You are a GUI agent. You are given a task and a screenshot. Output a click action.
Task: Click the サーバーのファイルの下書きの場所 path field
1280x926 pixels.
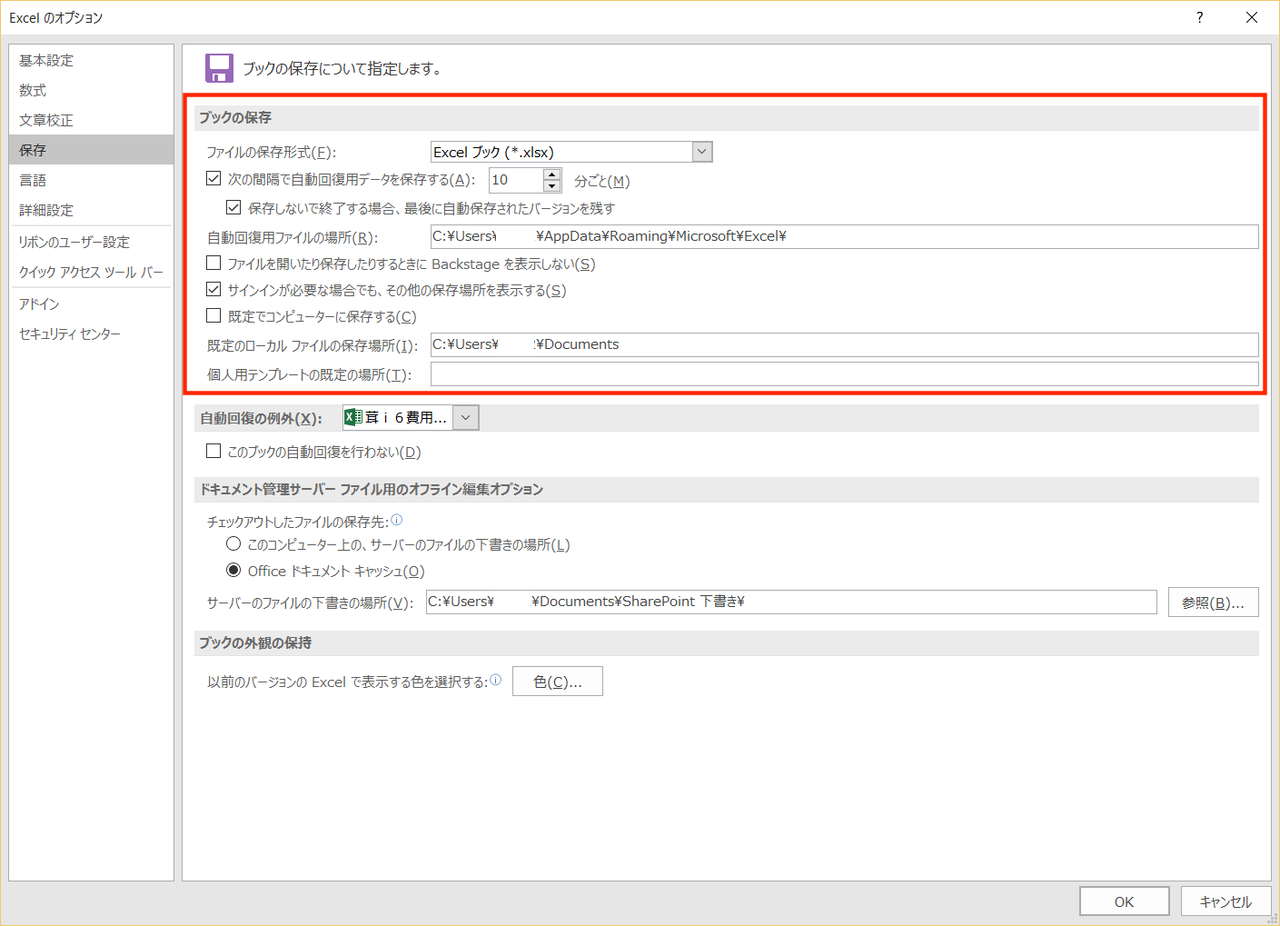click(791, 602)
